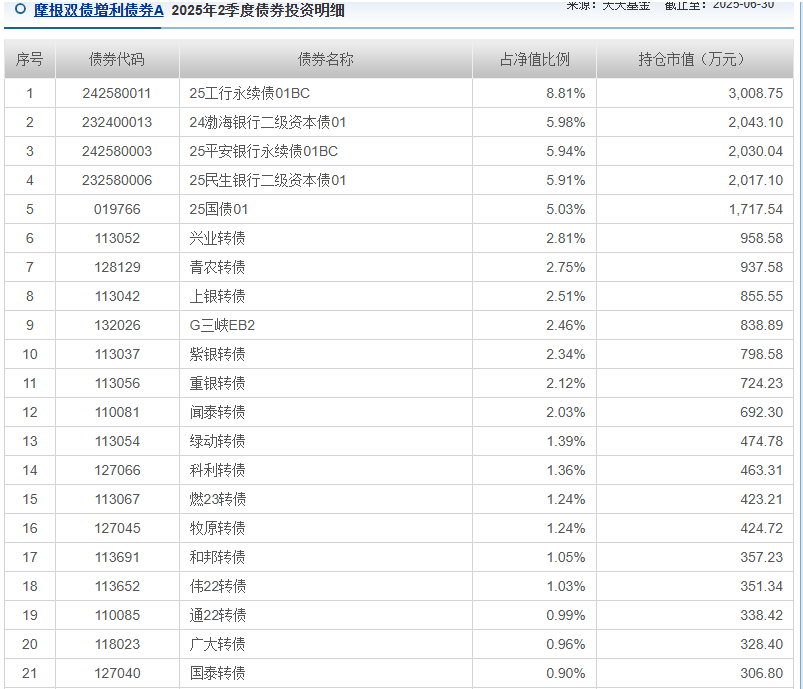Select bond code 127066
Viewport: 803px width, 689px height.
click(x=117, y=470)
